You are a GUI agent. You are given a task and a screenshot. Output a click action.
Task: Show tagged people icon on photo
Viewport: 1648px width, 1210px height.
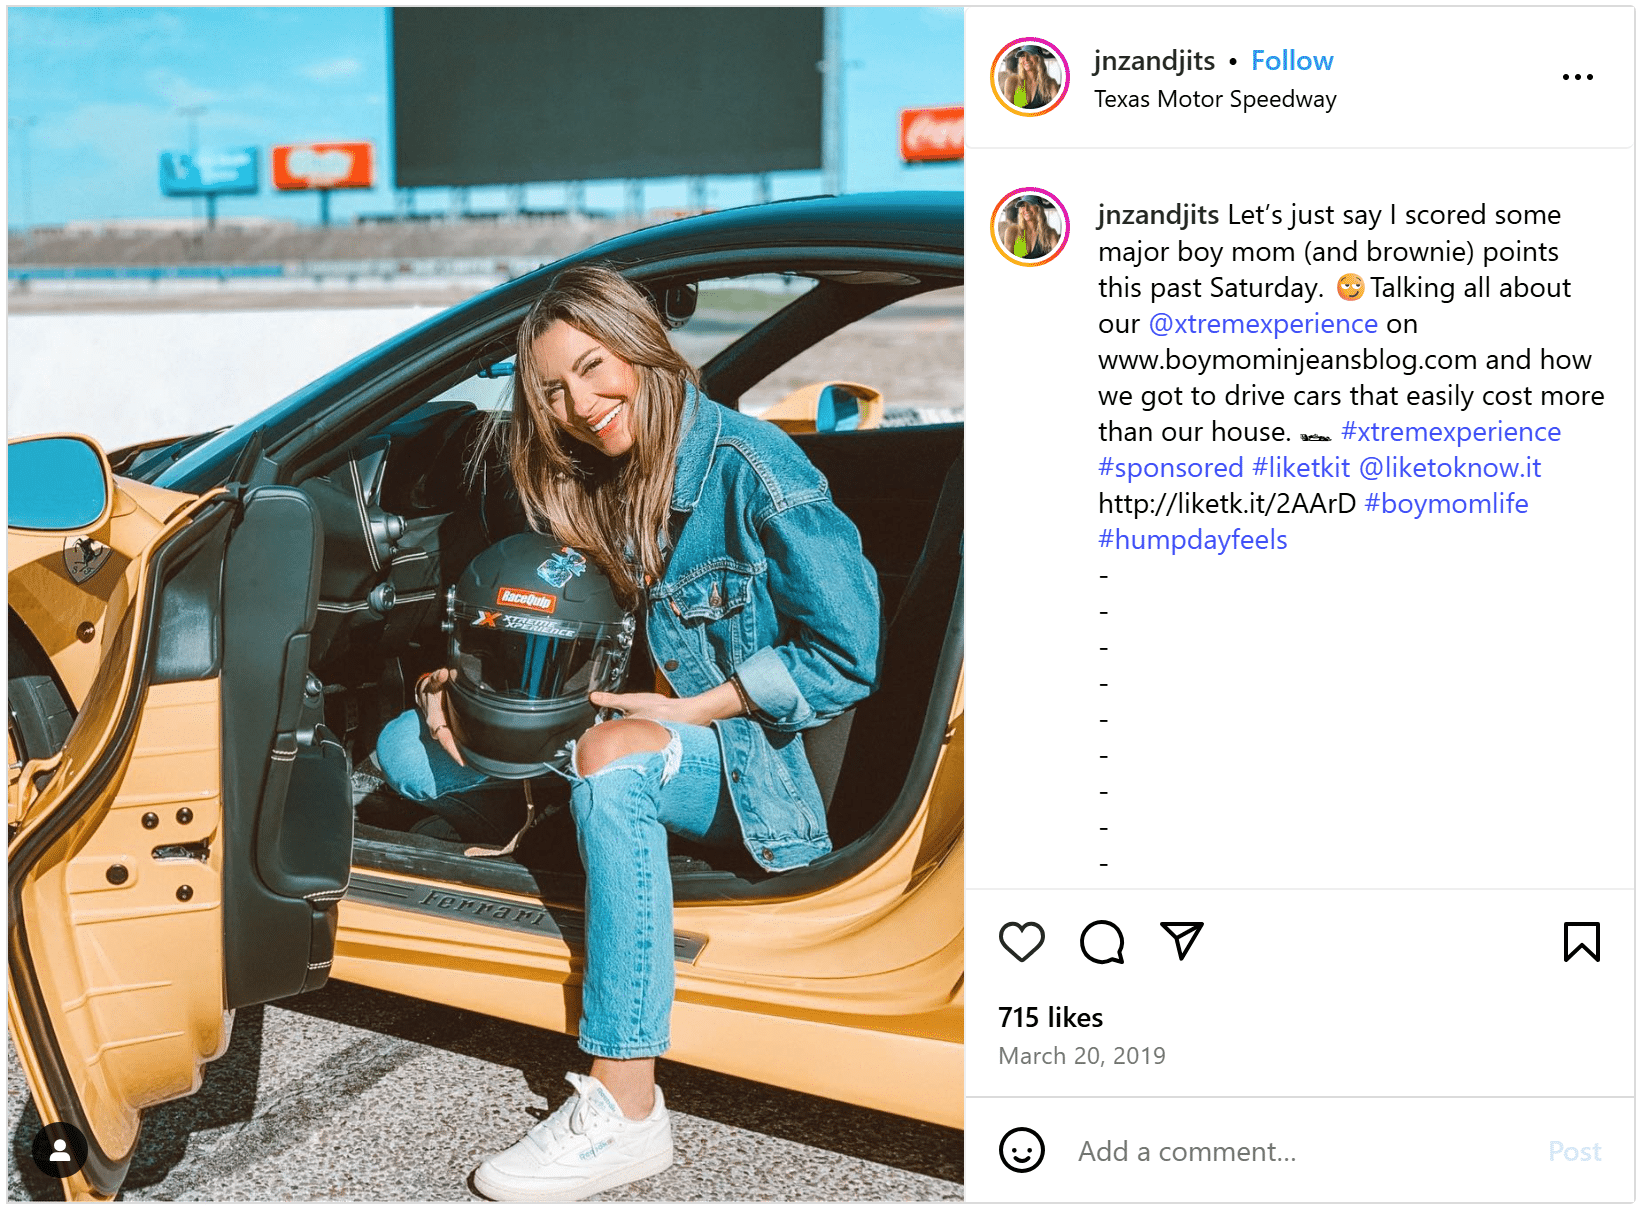60,1150
